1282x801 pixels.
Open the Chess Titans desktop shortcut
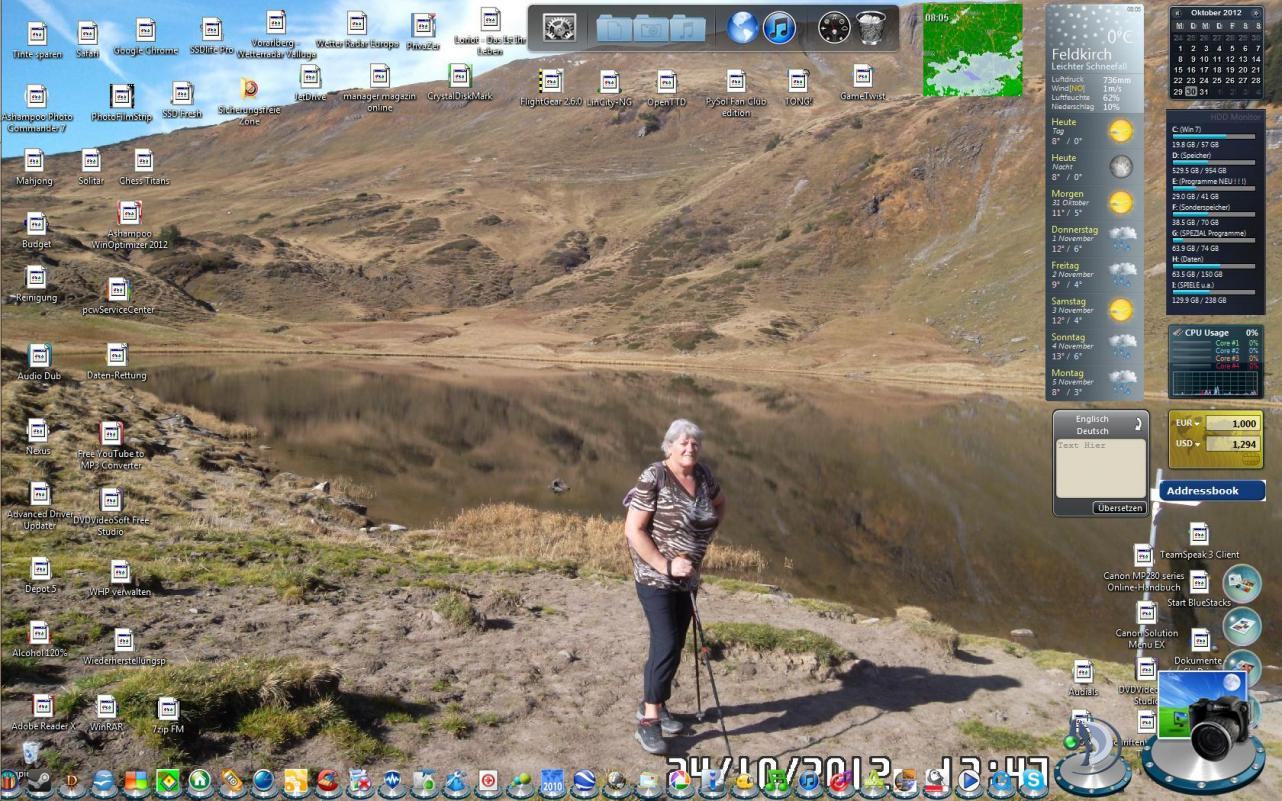pyautogui.click(x=144, y=167)
